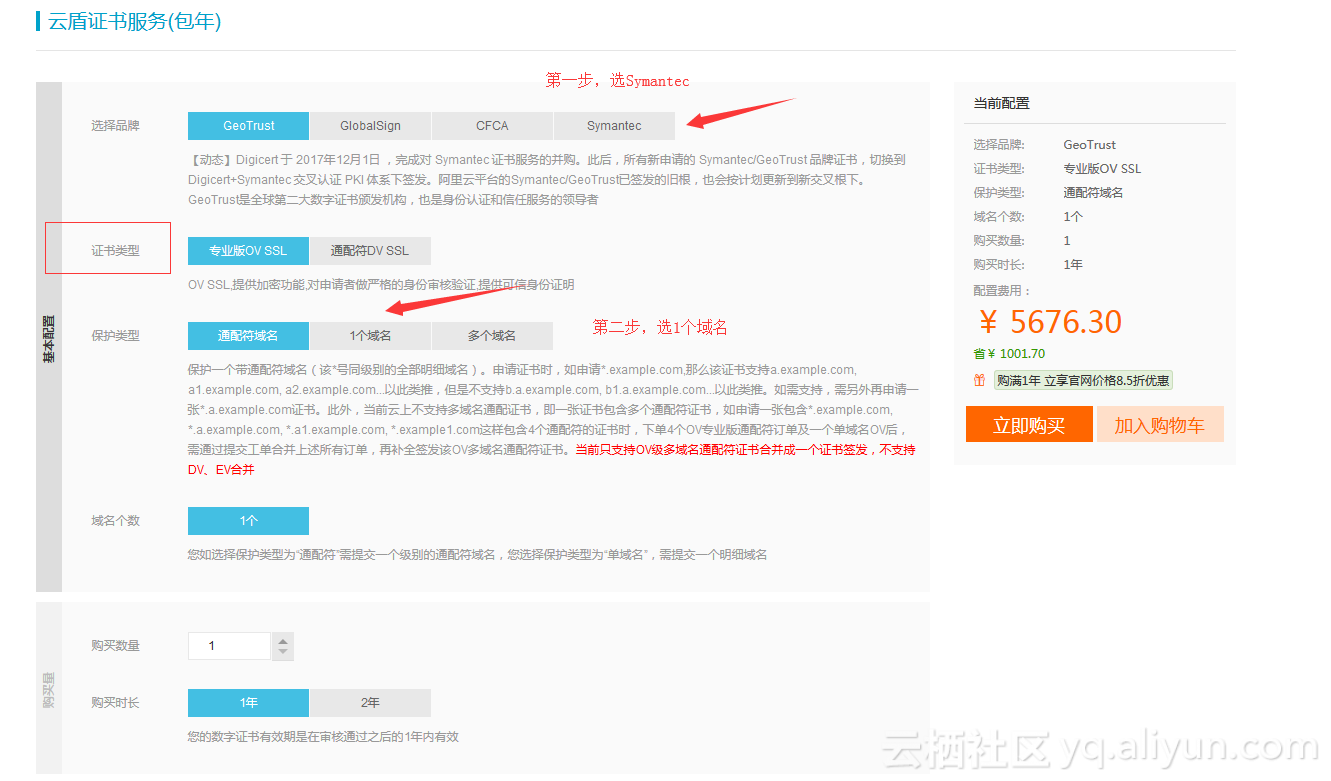Click the 购买量 section side tab
This screenshot has height=781, width=1331.
pos(49,688)
